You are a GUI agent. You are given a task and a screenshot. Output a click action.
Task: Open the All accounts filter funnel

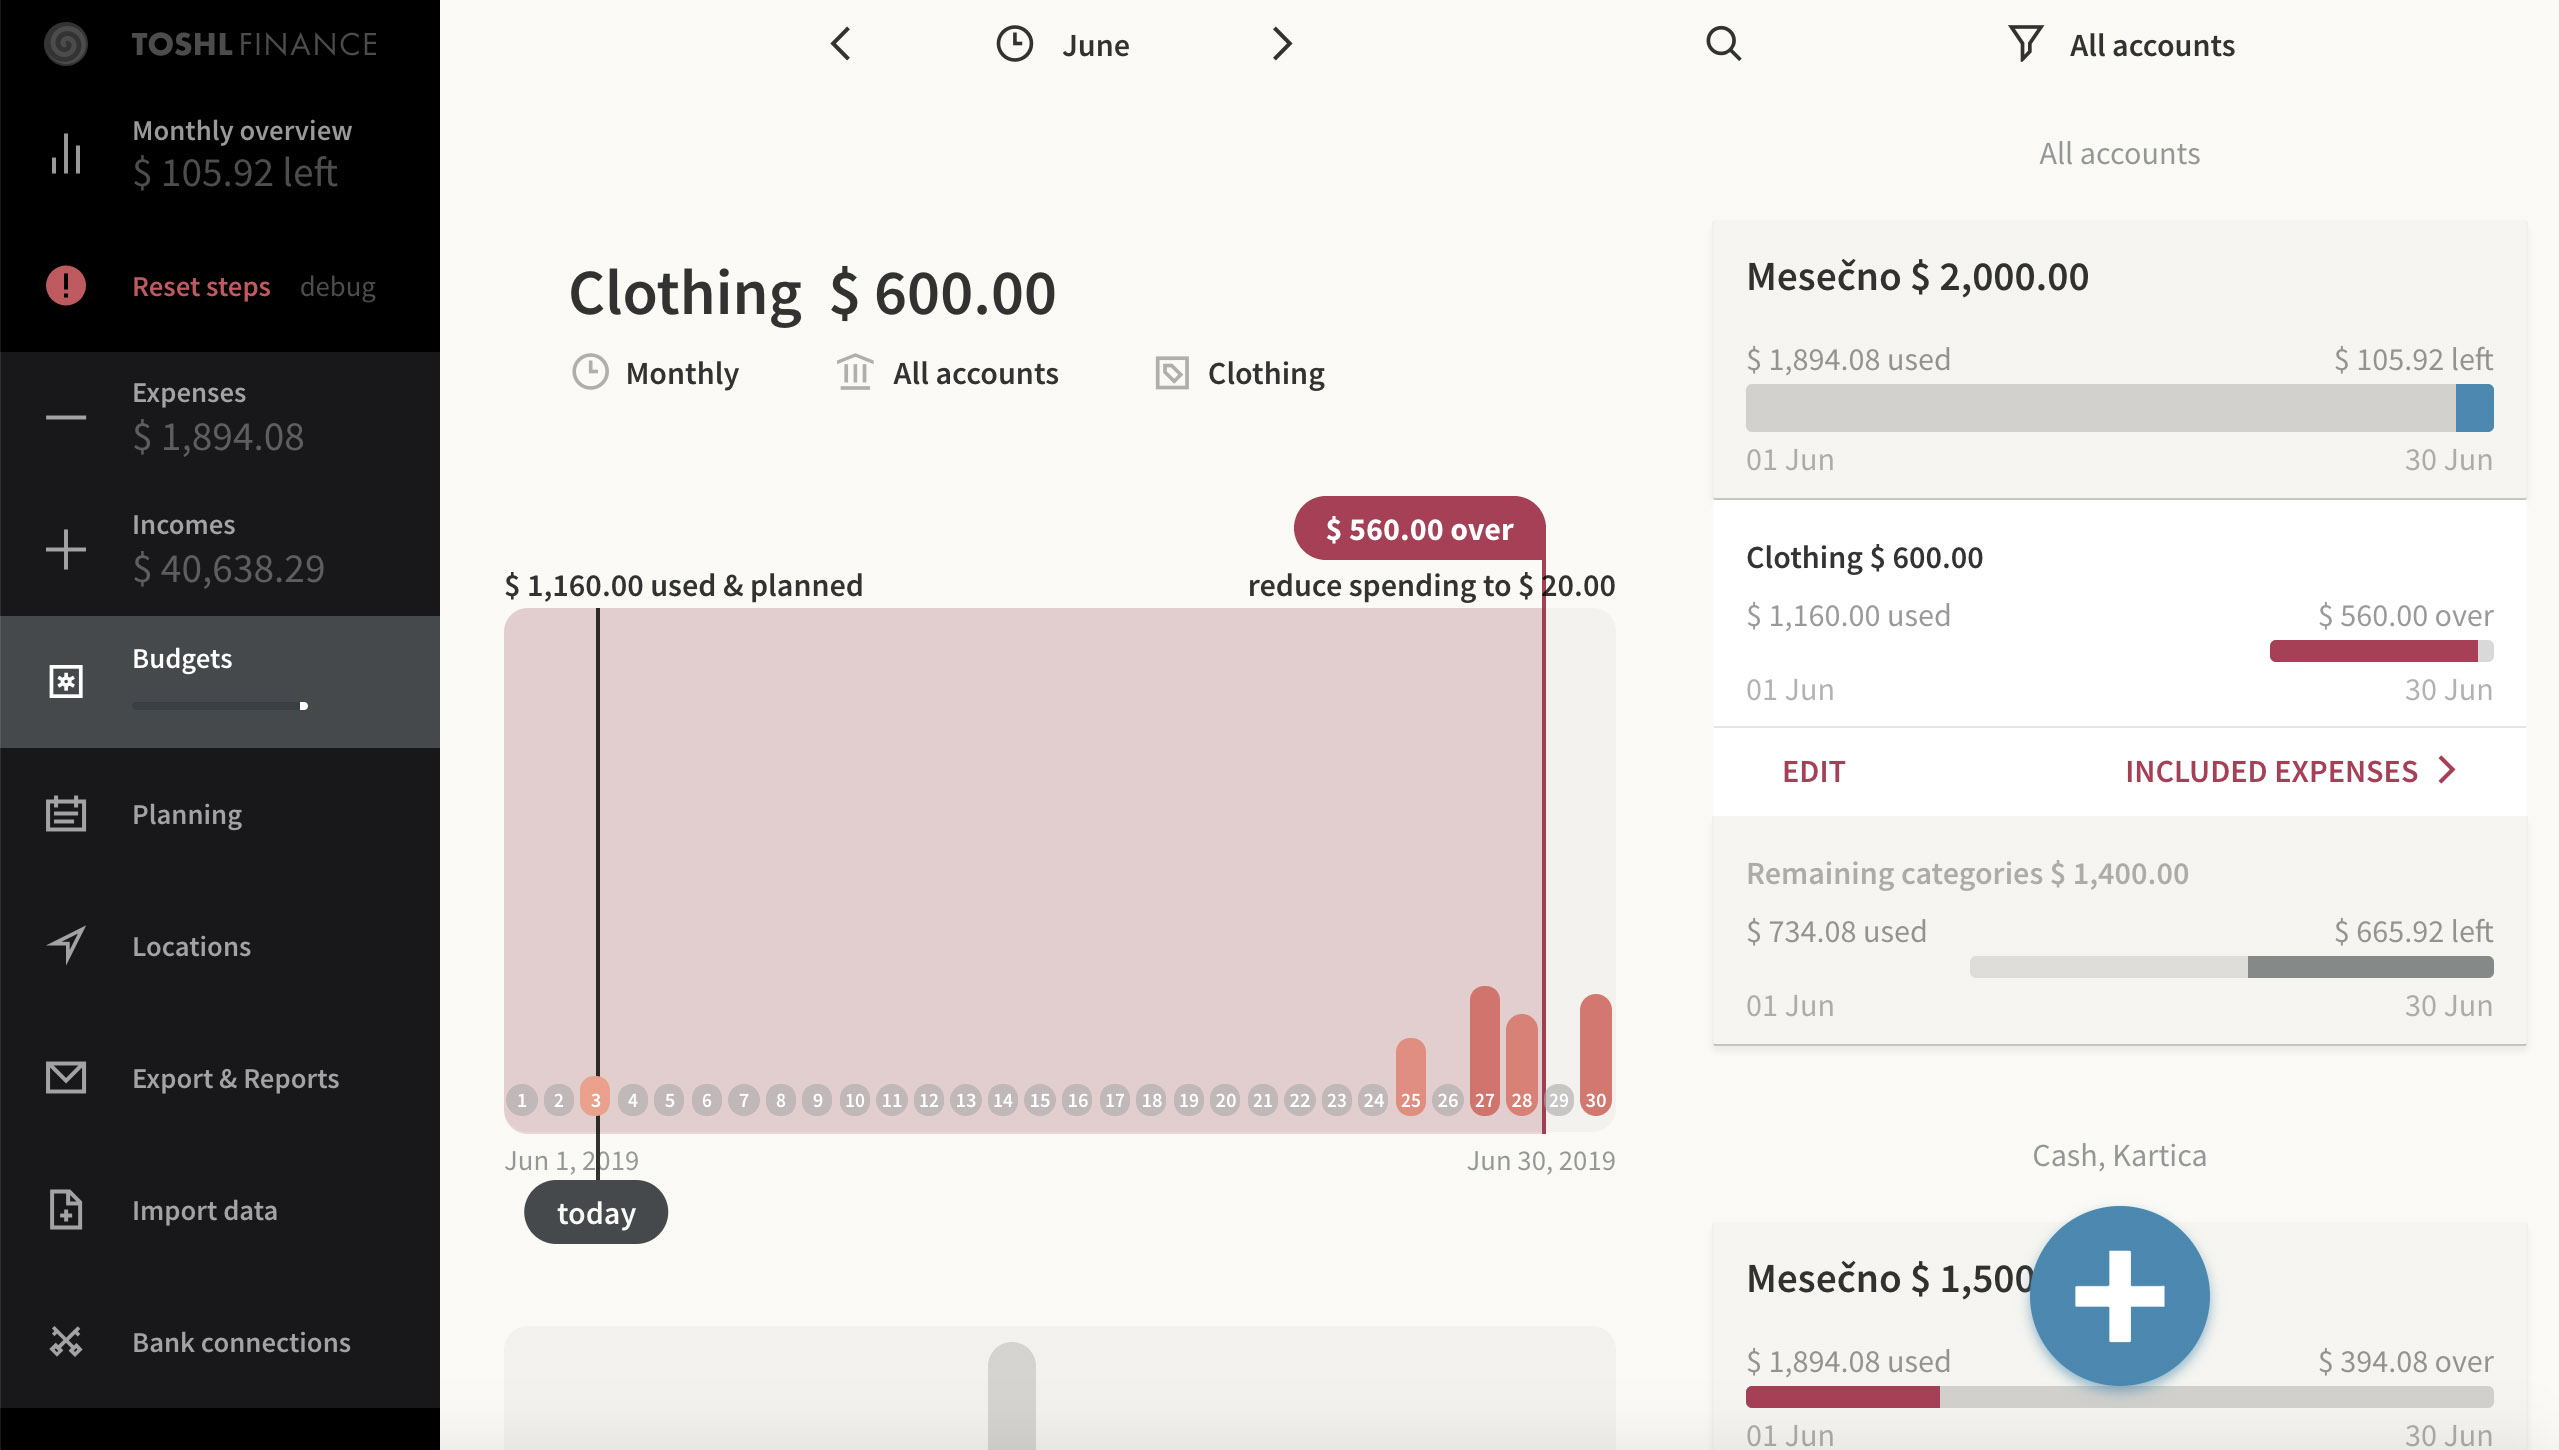point(2025,44)
